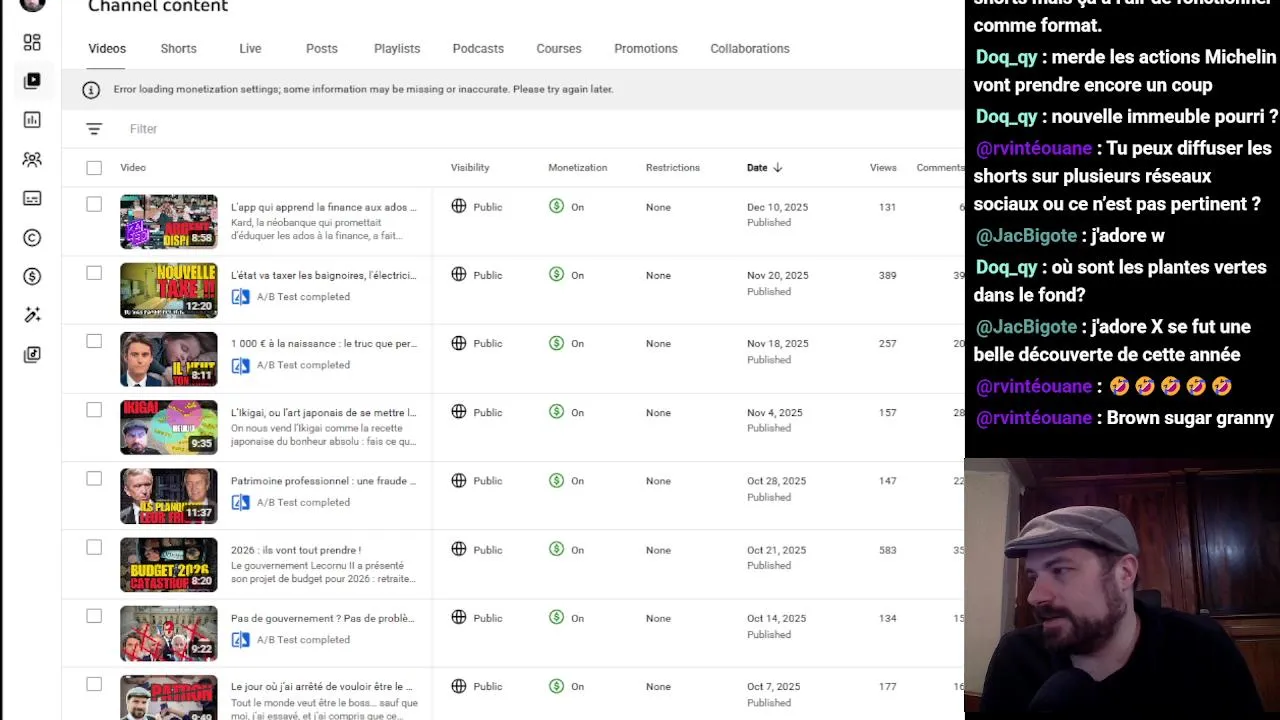The image size is (1280, 720).
Task: Open the "1 000 € à la naissance" video title
Action: 323,344
